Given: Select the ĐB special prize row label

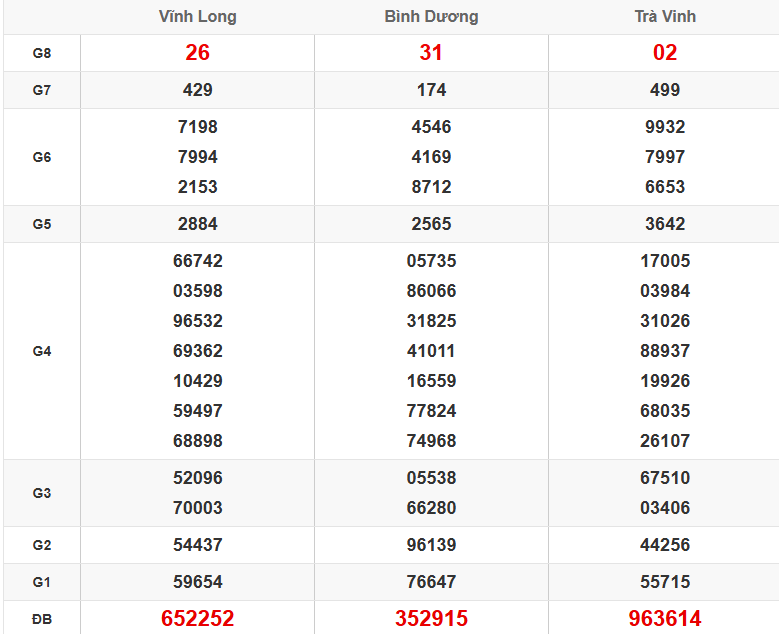Looking at the screenshot, I should coord(41,619).
